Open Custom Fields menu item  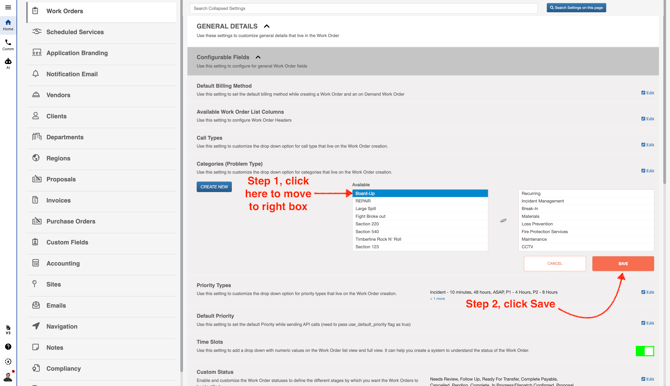(x=101, y=242)
